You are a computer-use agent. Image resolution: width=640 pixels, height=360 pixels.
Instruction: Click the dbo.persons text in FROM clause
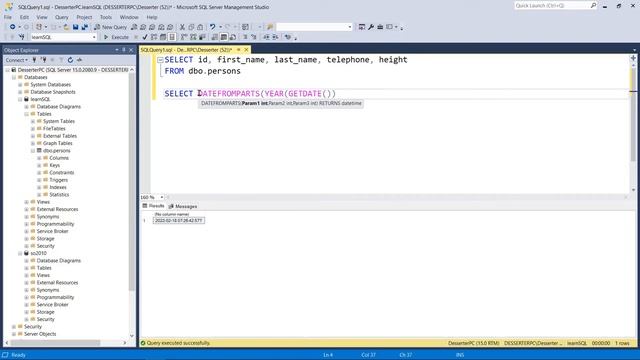[x=214, y=71]
